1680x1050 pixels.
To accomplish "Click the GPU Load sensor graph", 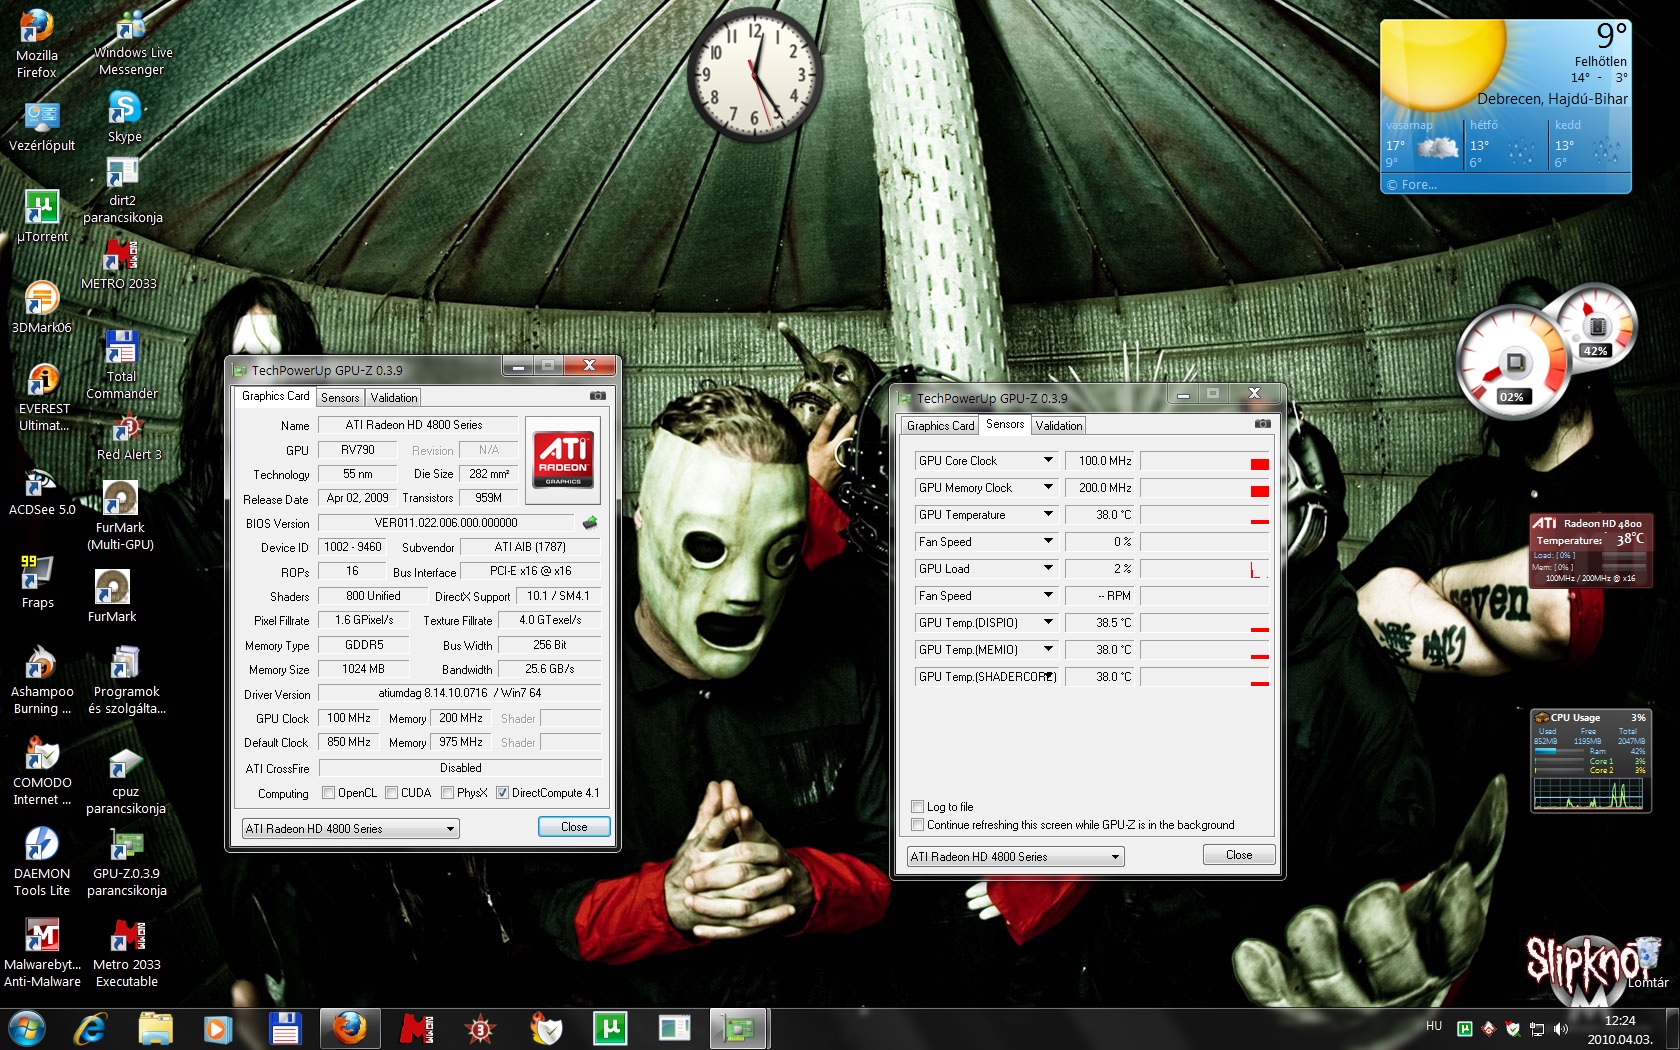I will click(x=1205, y=569).
